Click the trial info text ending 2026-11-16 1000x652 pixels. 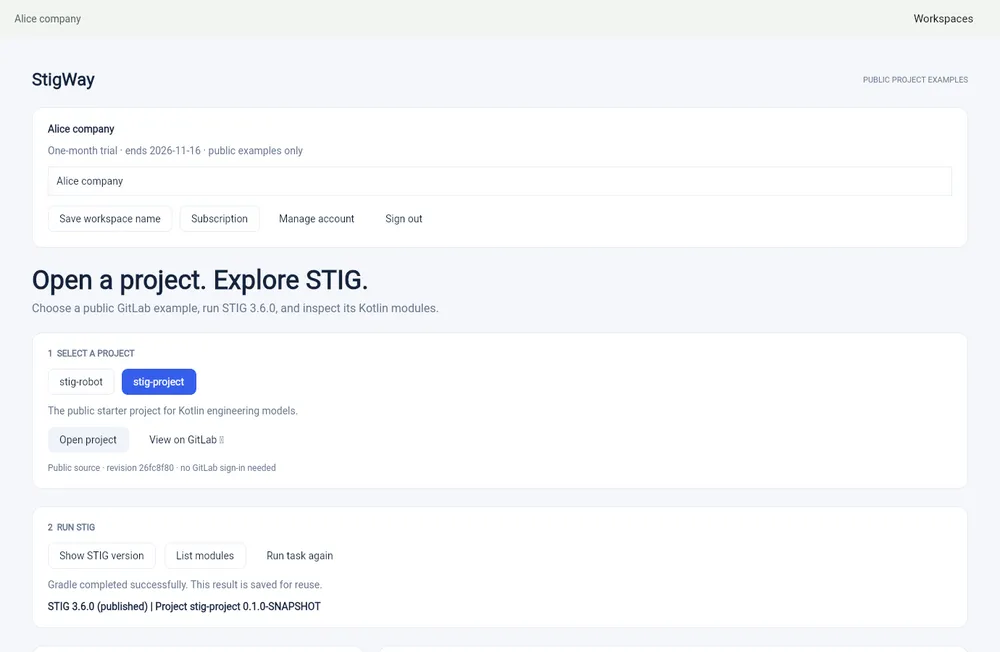[175, 151]
